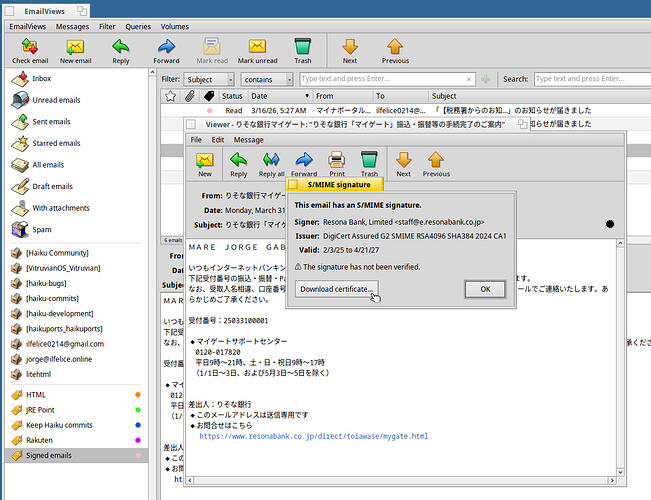Screen dimensions: 651x500
Task: Click Reply in Viewer window toolbar
Action: pyautogui.click(x=238, y=164)
